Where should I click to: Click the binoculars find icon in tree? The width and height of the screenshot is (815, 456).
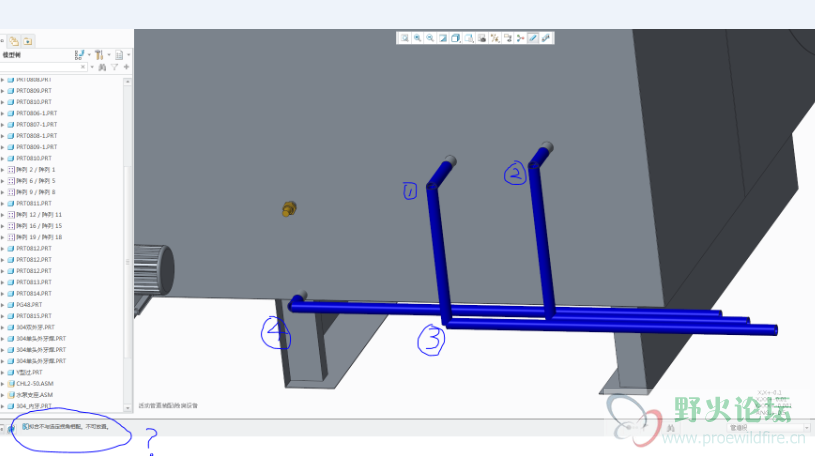[102, 67]
